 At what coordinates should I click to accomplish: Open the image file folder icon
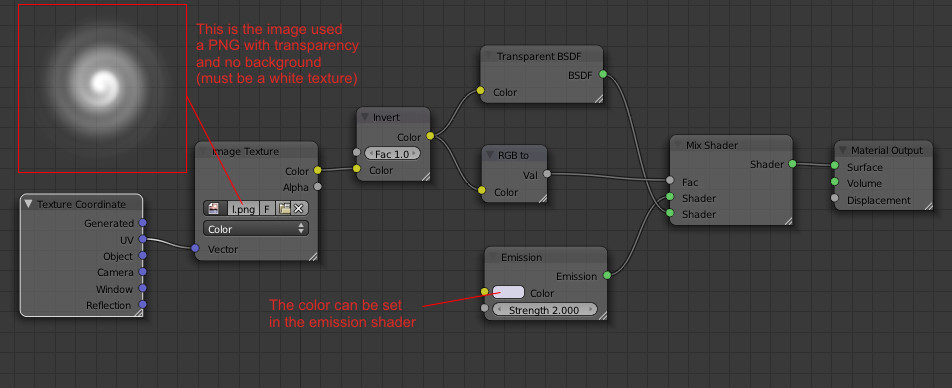(x=284, y=208)
